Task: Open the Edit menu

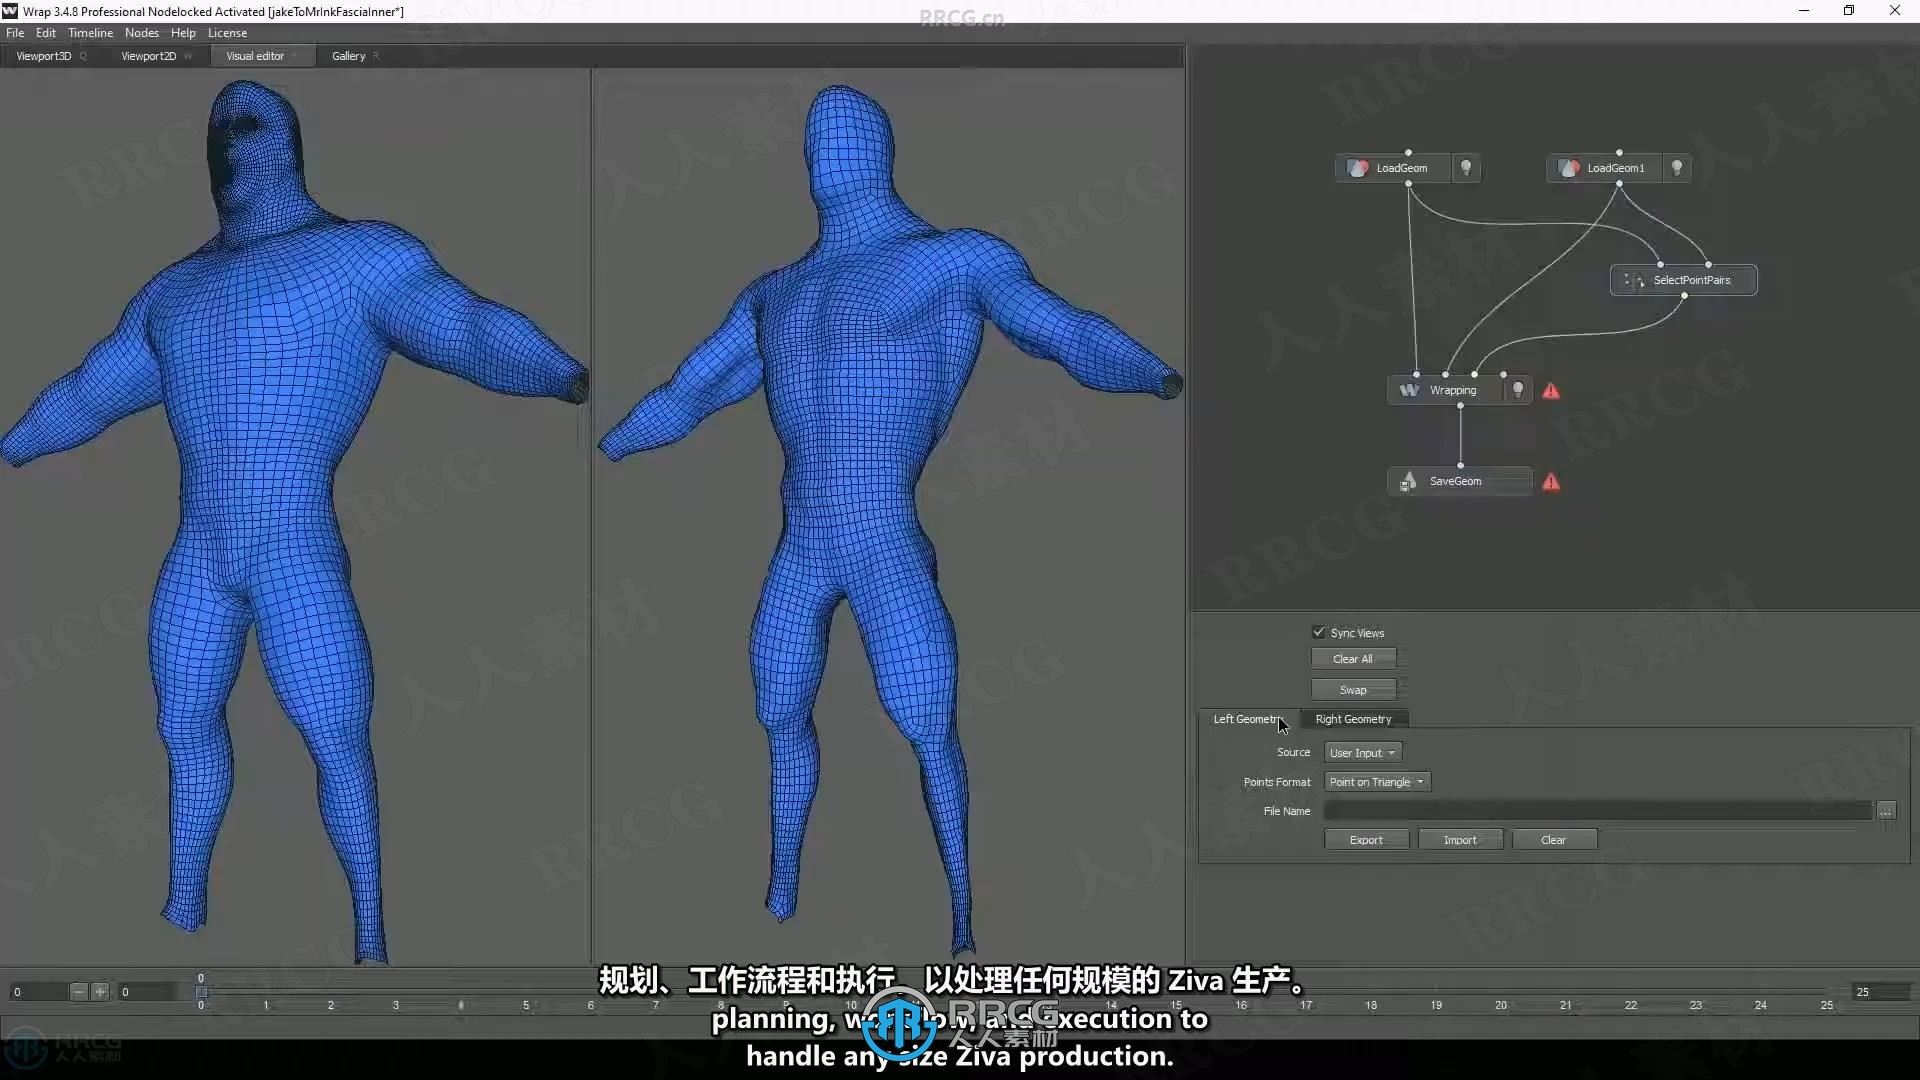Action: coord(46,33)
